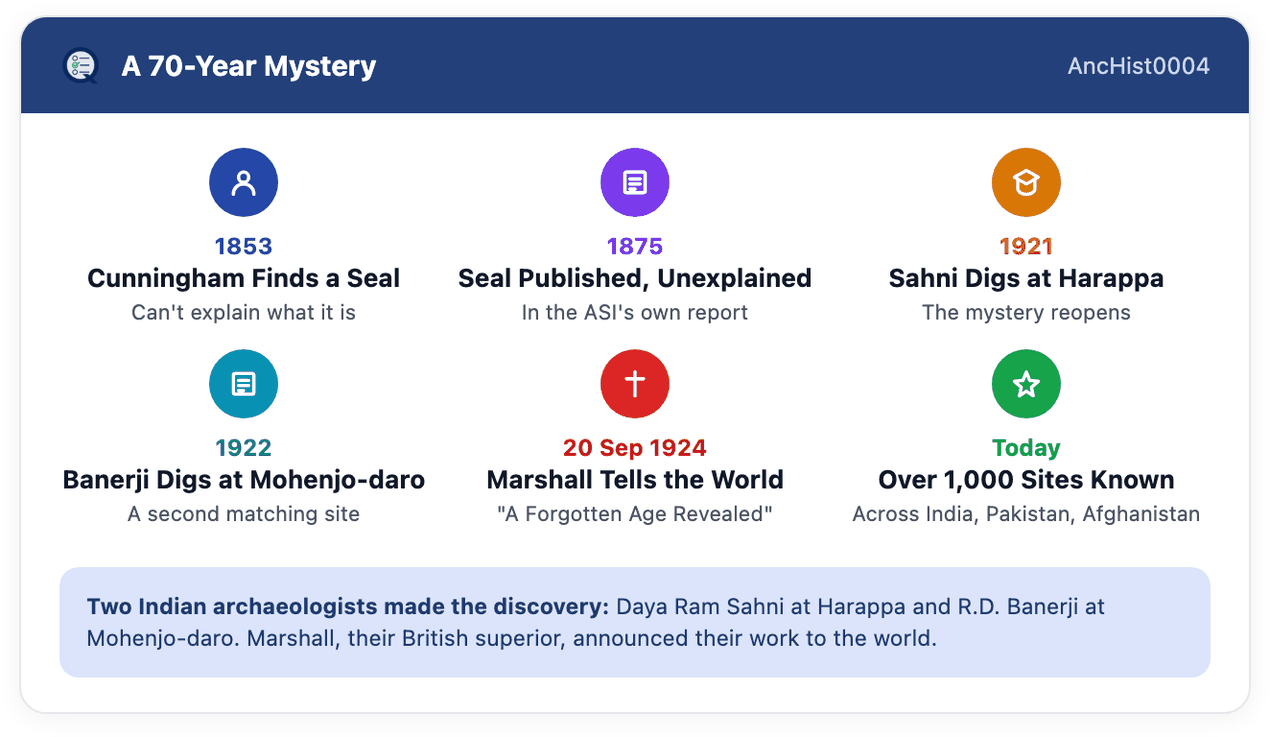The height and width of the screenshot is (737, 1270).
Task: Click the purple document icon above 1875
Action: pos(635,183)
